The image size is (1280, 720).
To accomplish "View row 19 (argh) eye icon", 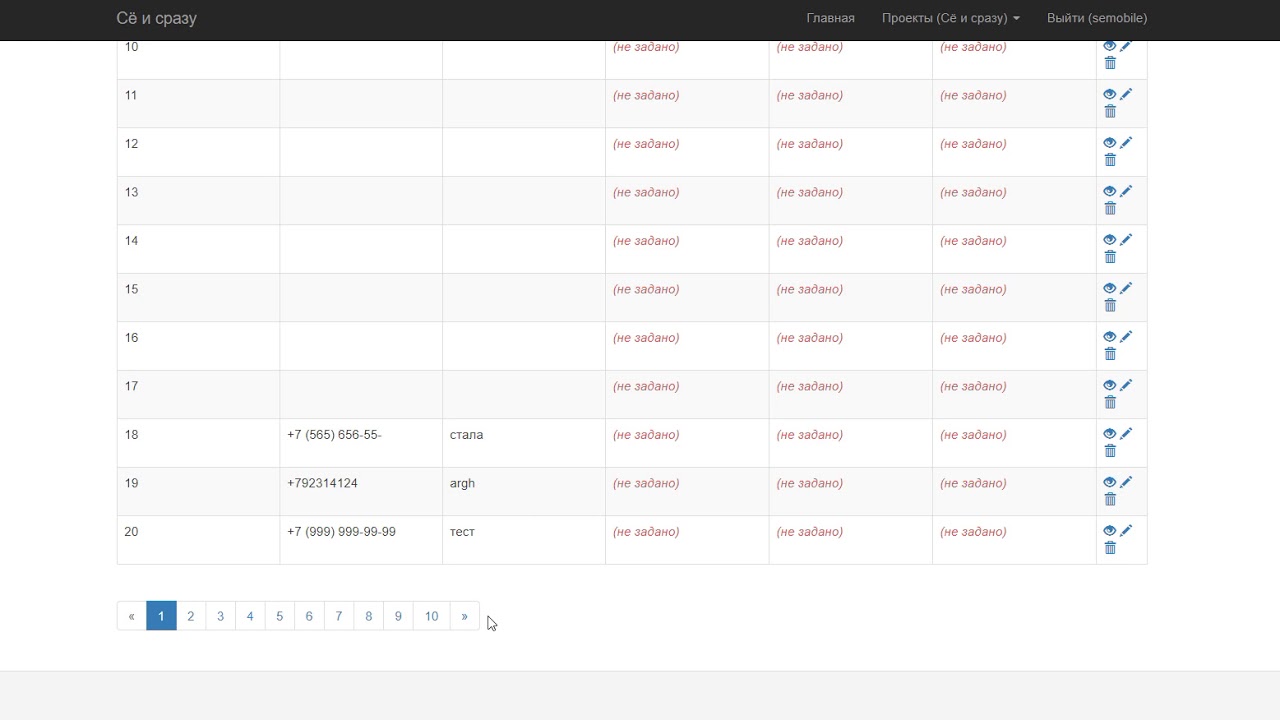I will tap(1109, 482).
